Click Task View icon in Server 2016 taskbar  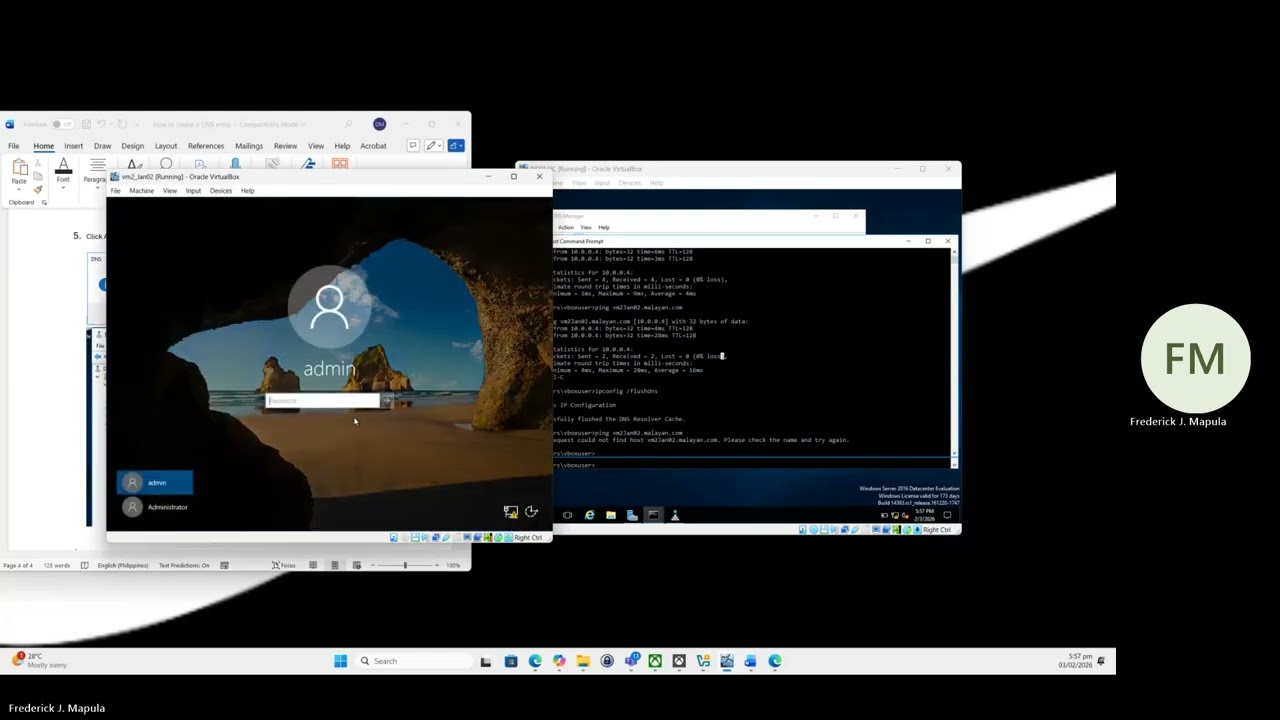tap(568, 515)
